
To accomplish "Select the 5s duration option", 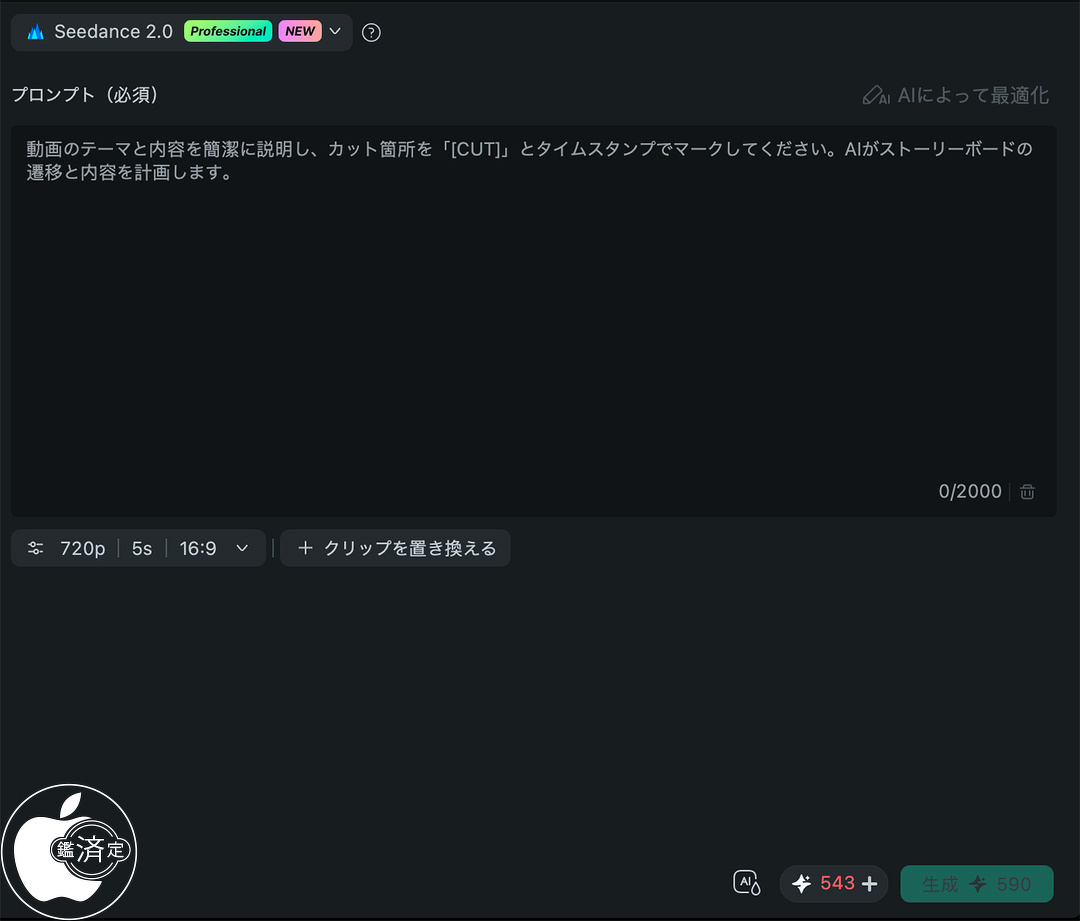I will [142, 548].
